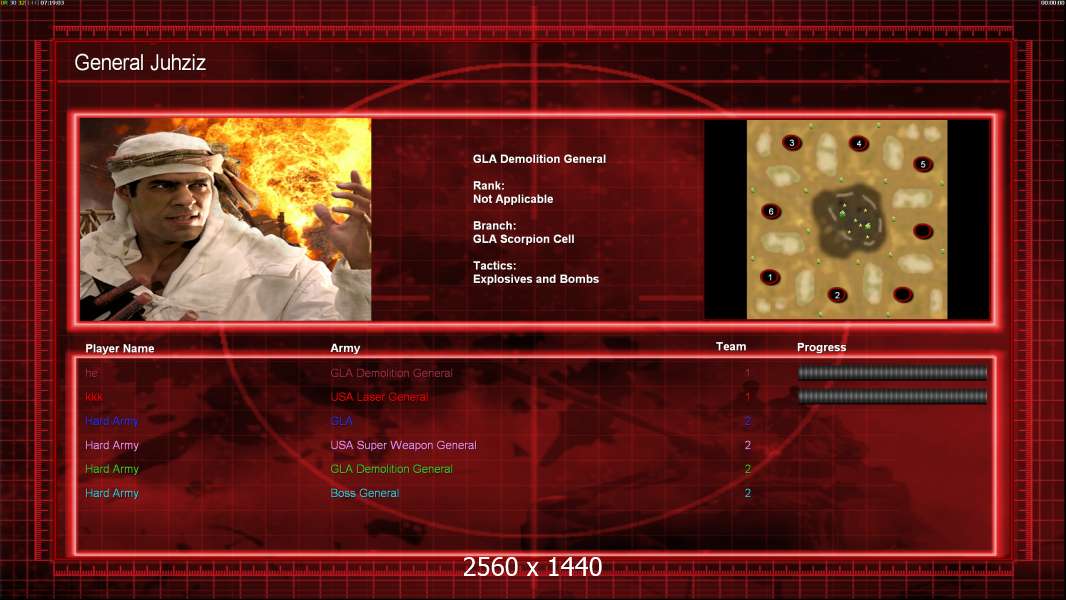Click 'GLA Demolition General' army in 'he' row

(x=391, y=373)
